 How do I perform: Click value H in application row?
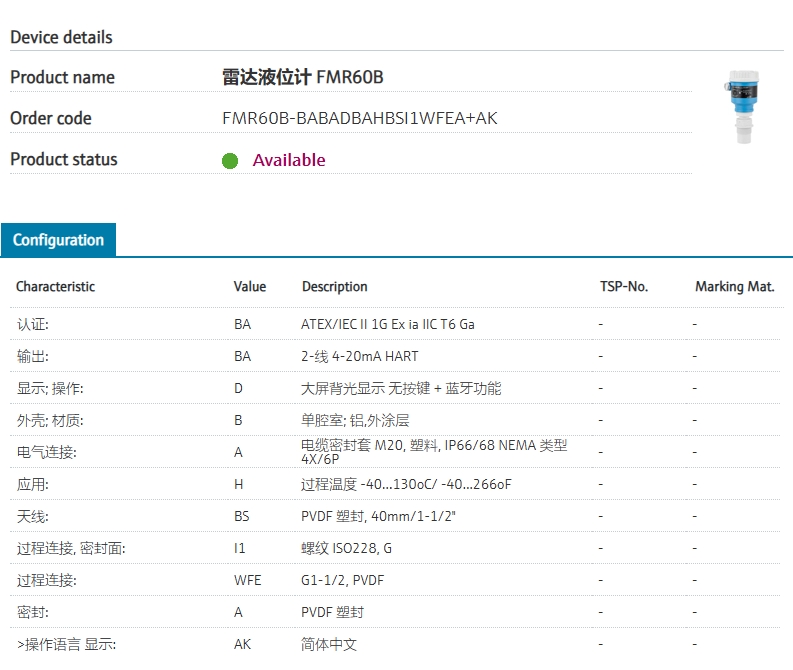point(239,484)
